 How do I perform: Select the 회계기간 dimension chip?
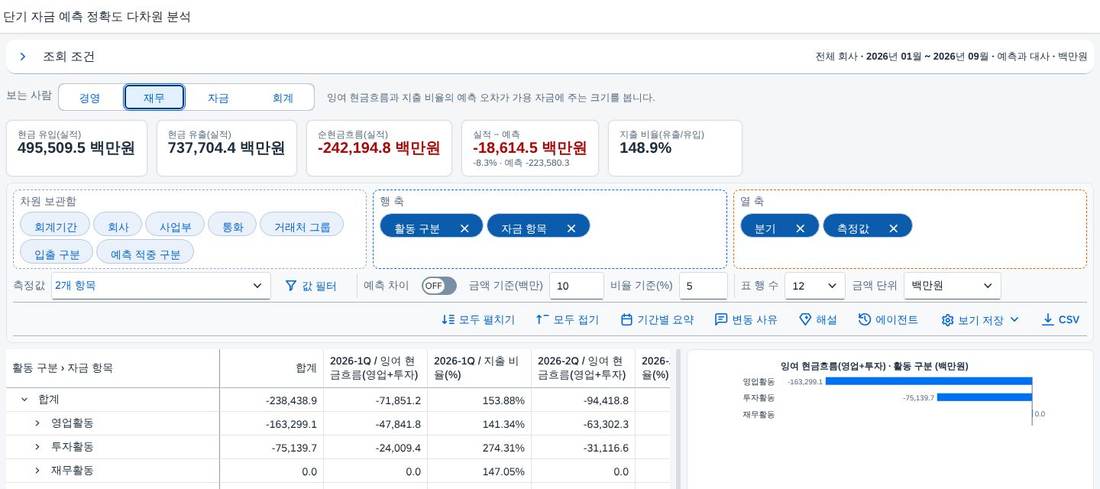[x=54, y=227]
